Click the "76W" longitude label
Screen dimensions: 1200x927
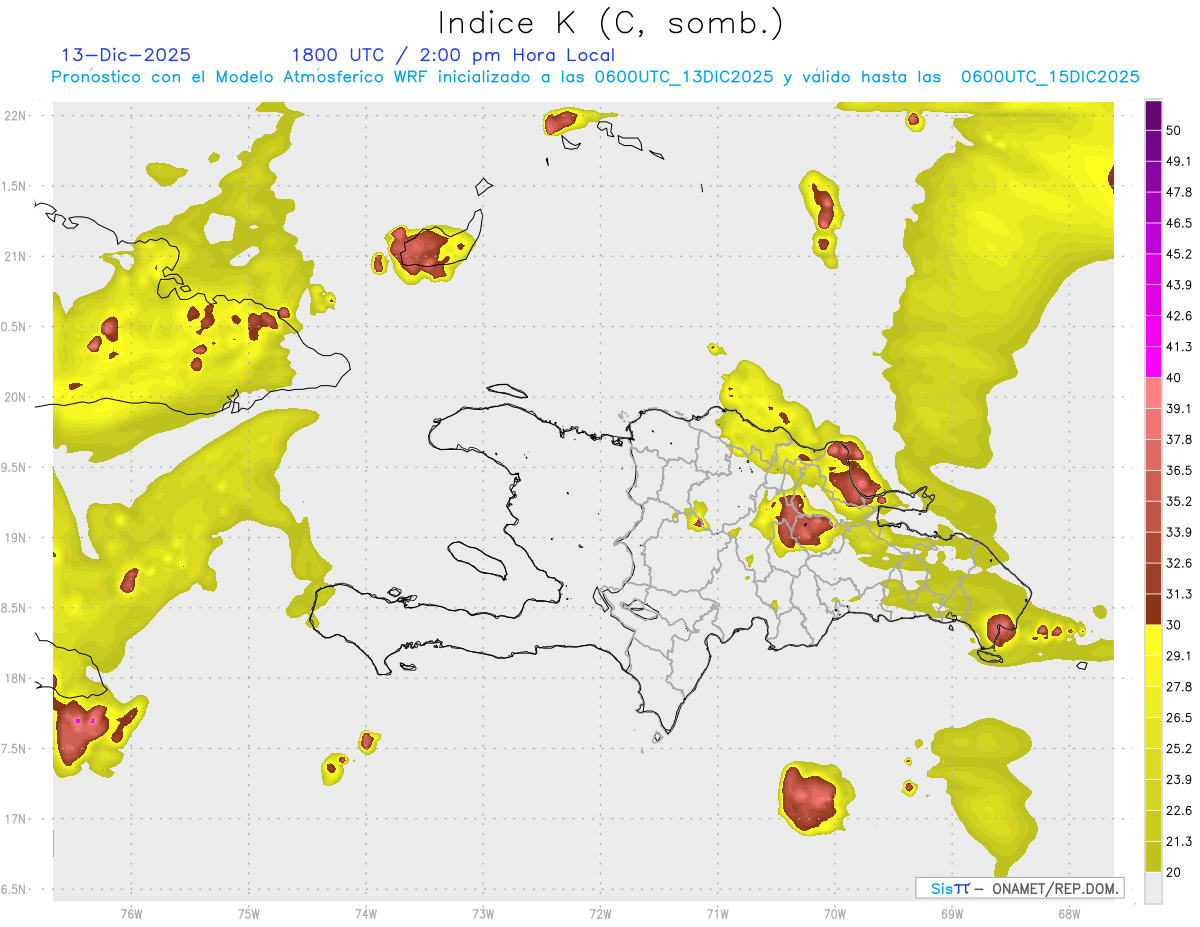[x=131, y=914]
